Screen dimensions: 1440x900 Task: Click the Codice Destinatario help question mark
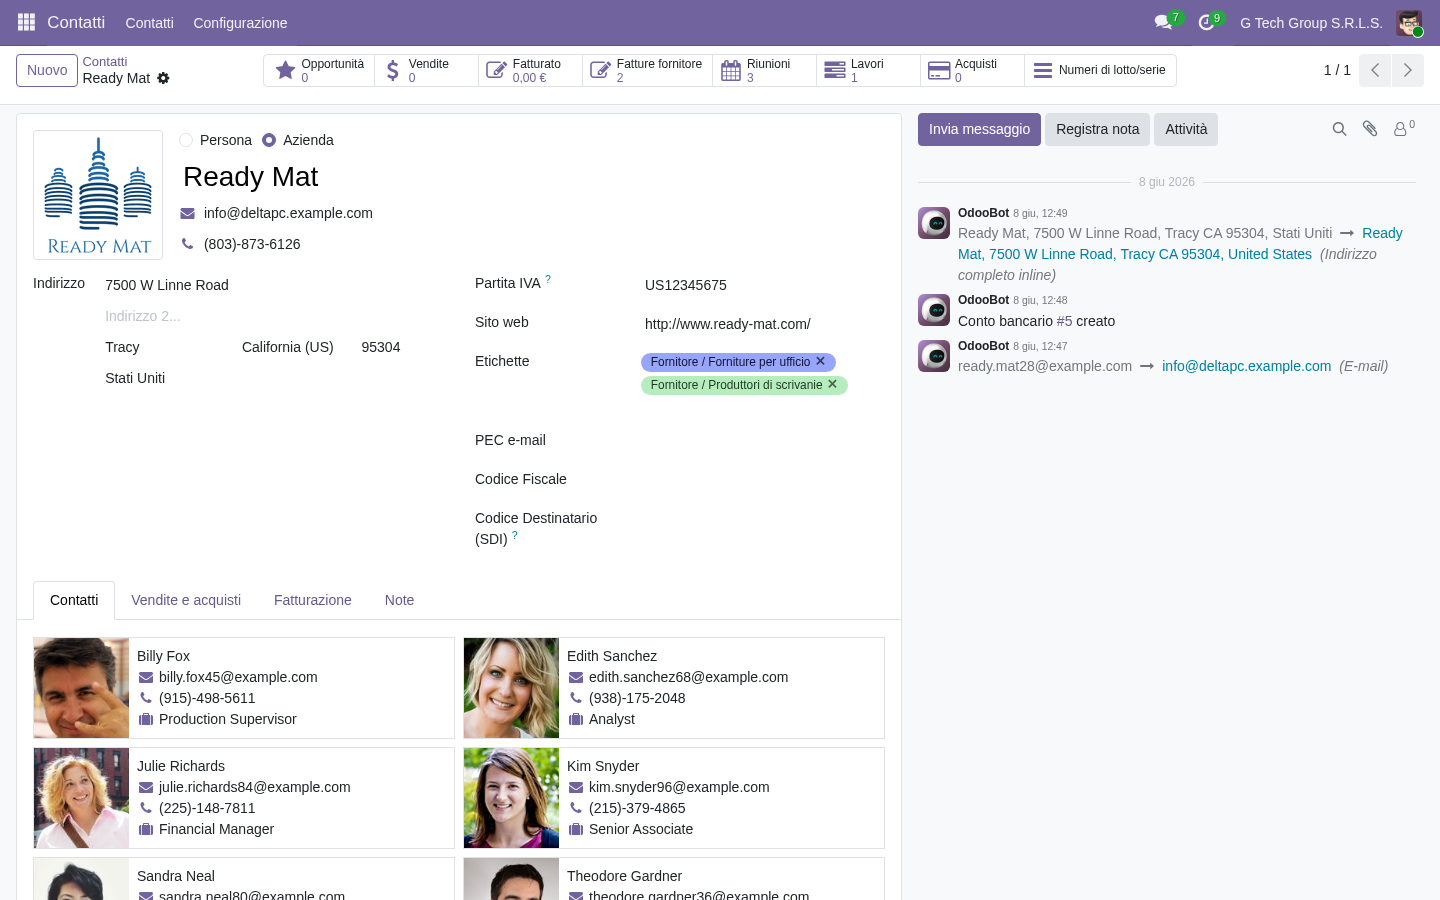(515, 536)
